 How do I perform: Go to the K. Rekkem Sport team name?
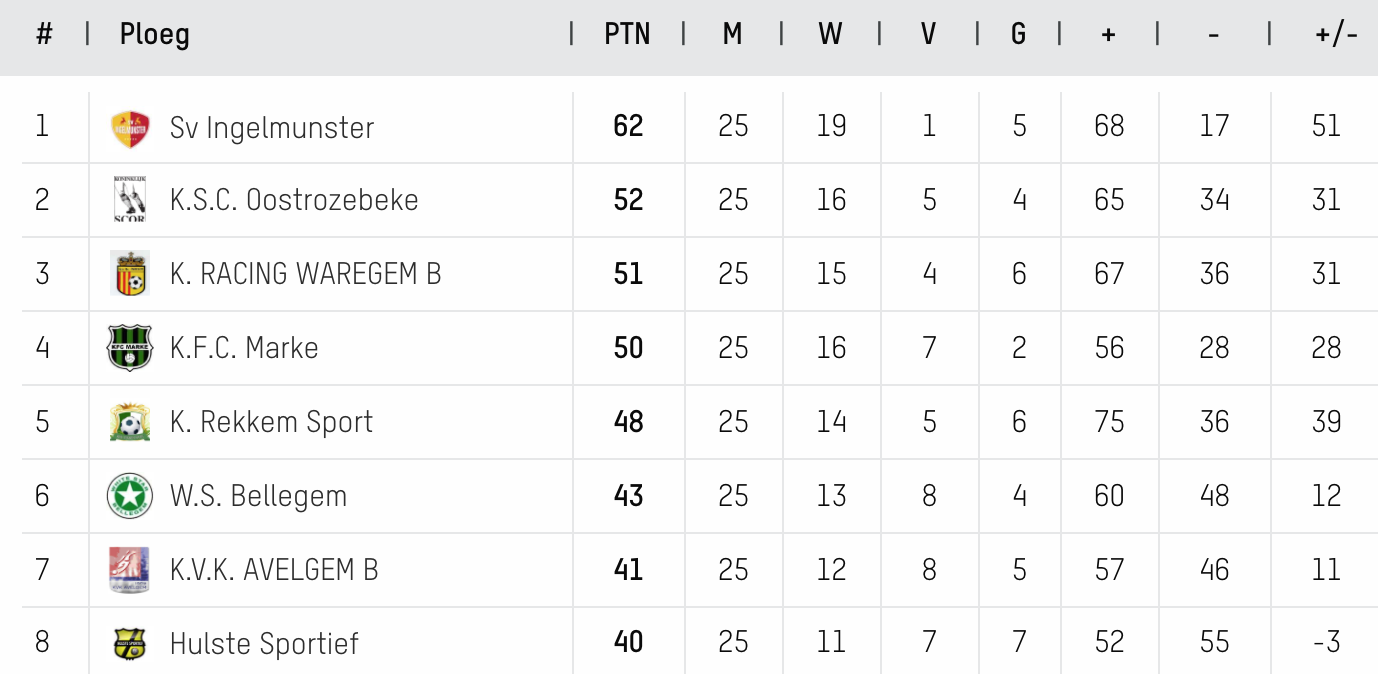point(271,422)
